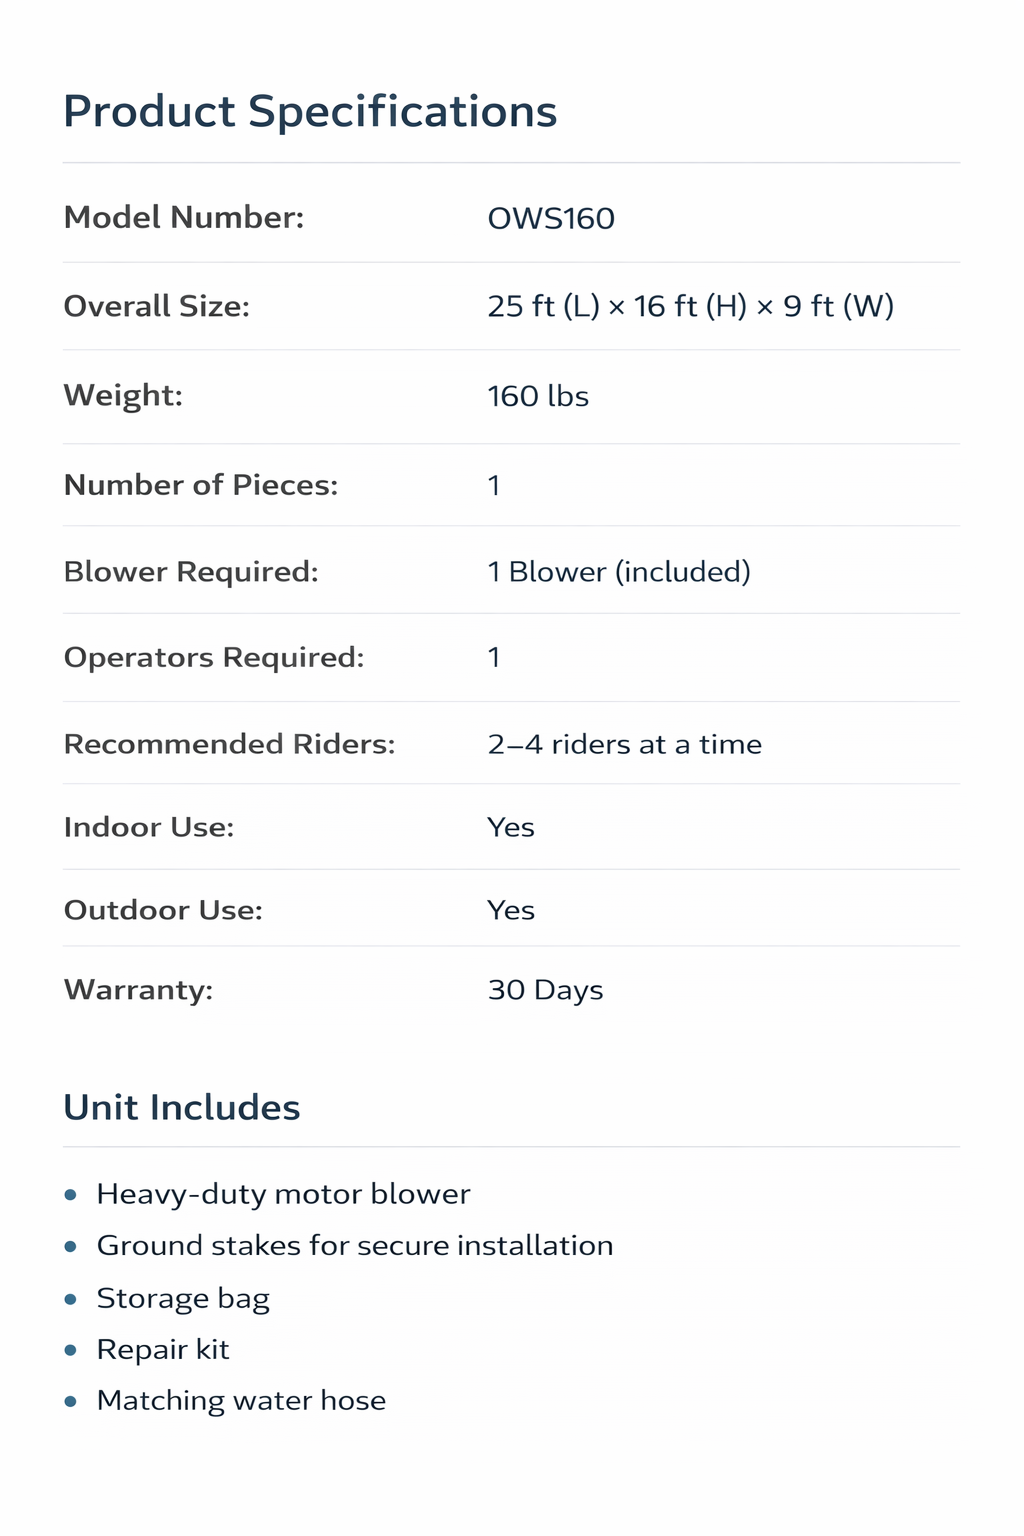Image resolution: width=1024 pixels, height=1536 pixels.
Task: Click the Operators Required label
Action: 214,657
